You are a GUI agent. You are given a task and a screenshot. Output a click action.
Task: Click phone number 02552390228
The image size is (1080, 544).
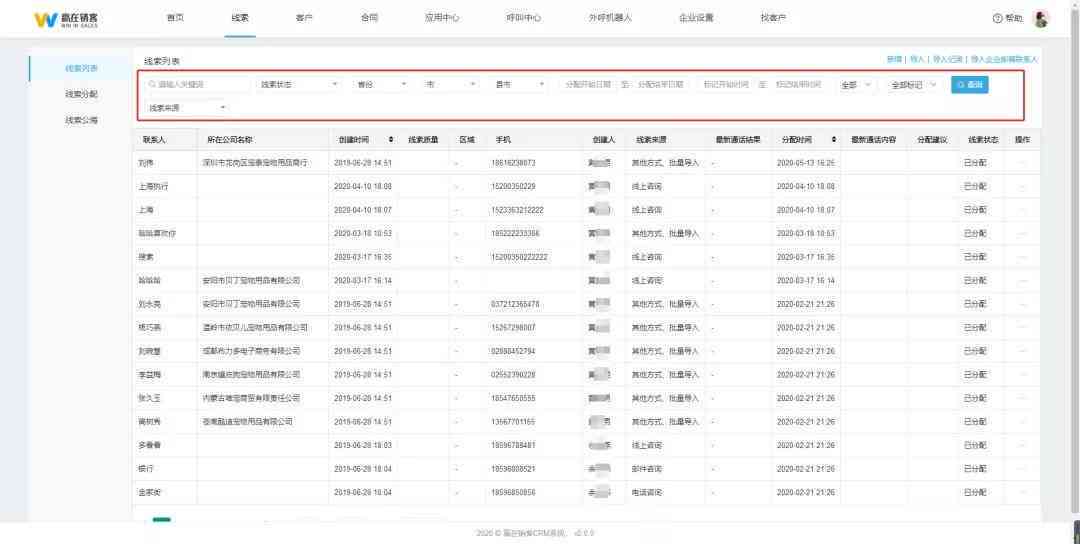pyautogui.click(x=513, y=375)
